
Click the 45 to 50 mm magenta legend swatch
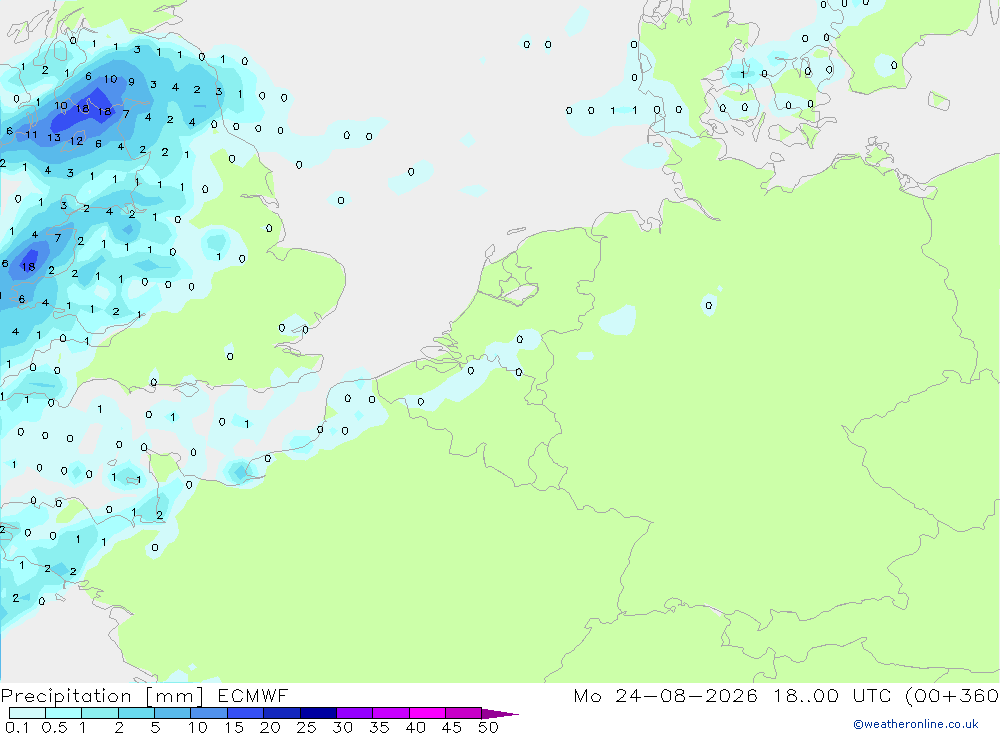click(x=463, y=713)
